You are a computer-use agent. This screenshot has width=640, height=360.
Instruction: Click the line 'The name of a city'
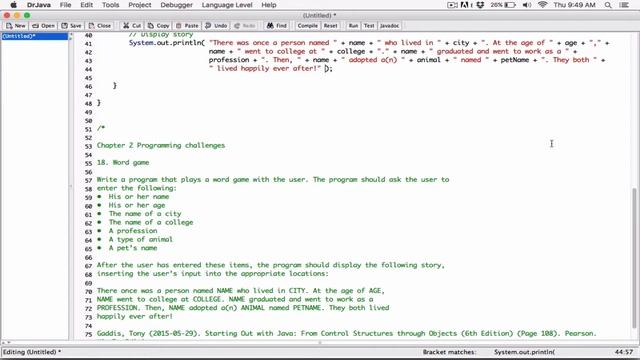click(145, 213)
